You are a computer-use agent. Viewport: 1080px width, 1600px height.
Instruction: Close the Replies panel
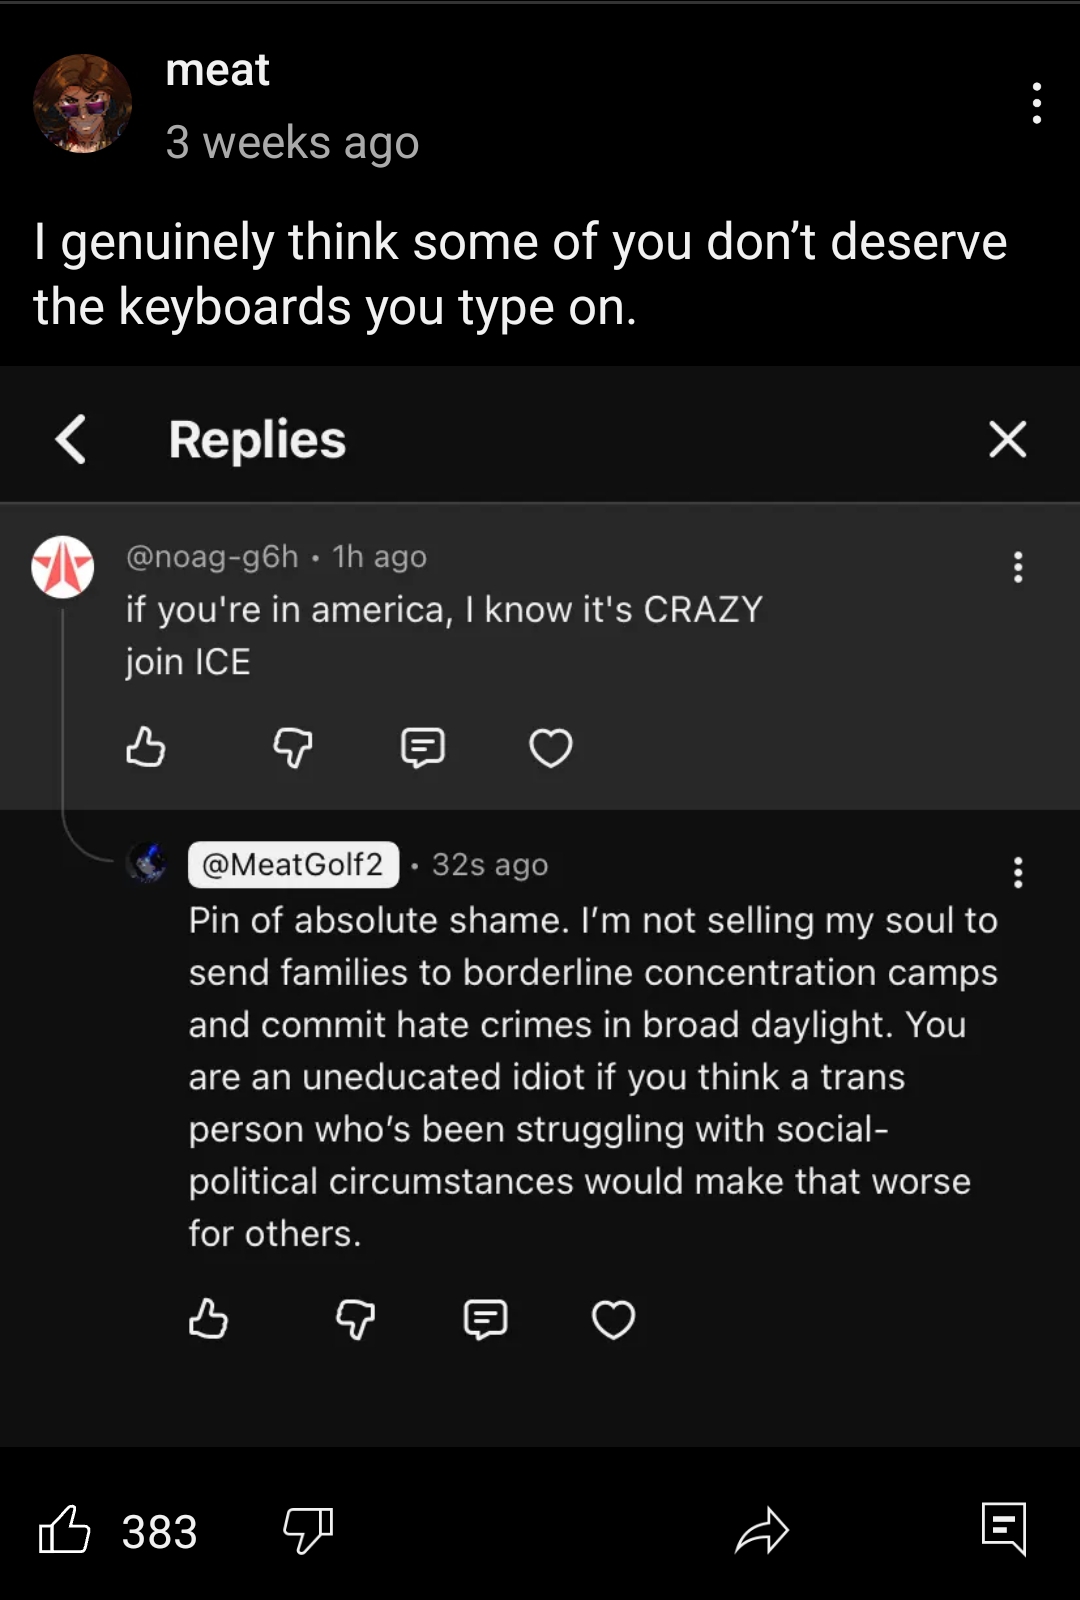click(x=1007, y=440)
